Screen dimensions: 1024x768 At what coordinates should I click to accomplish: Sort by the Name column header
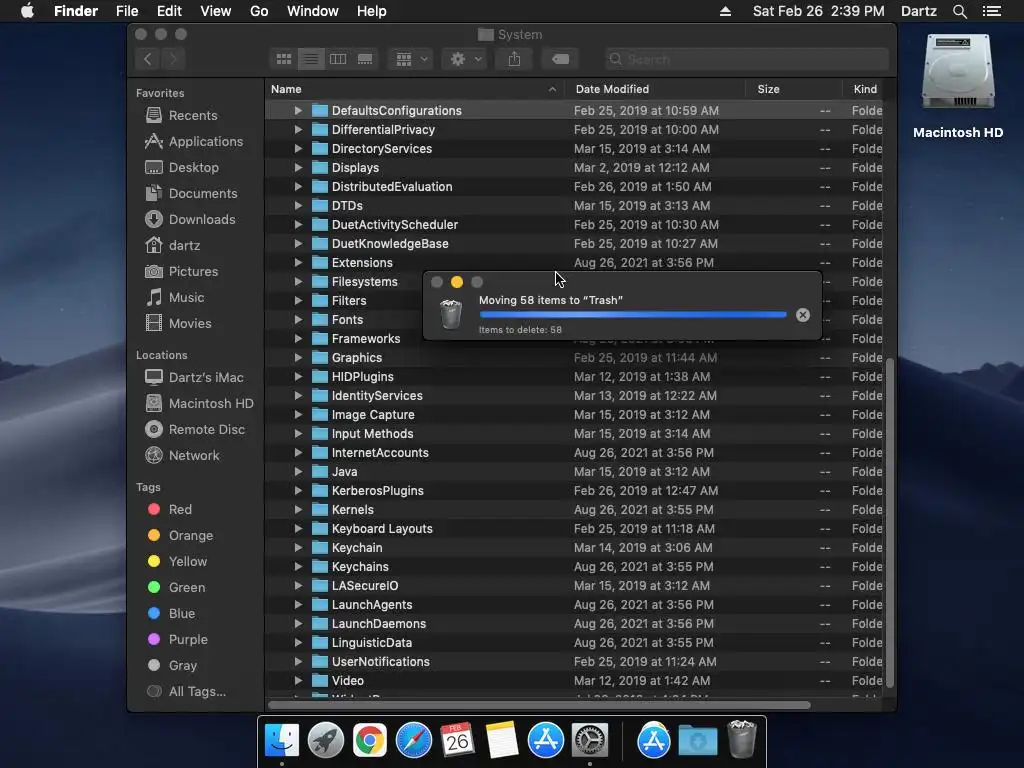point(415,89)
